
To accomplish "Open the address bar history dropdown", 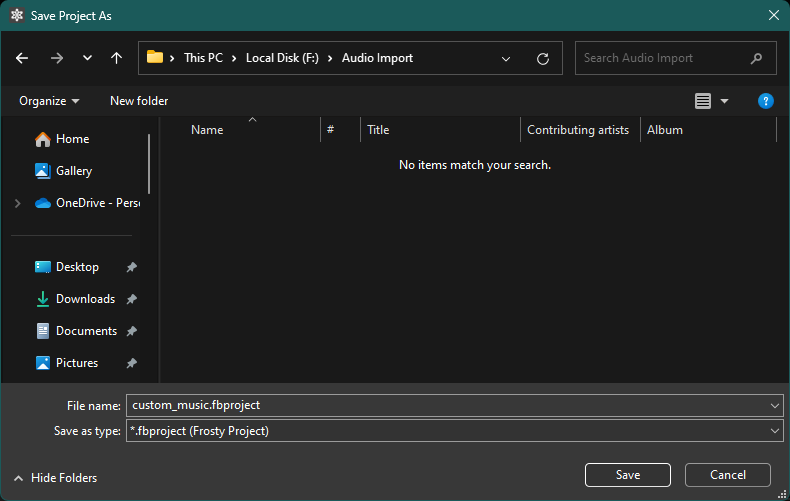I will [506, 59].
